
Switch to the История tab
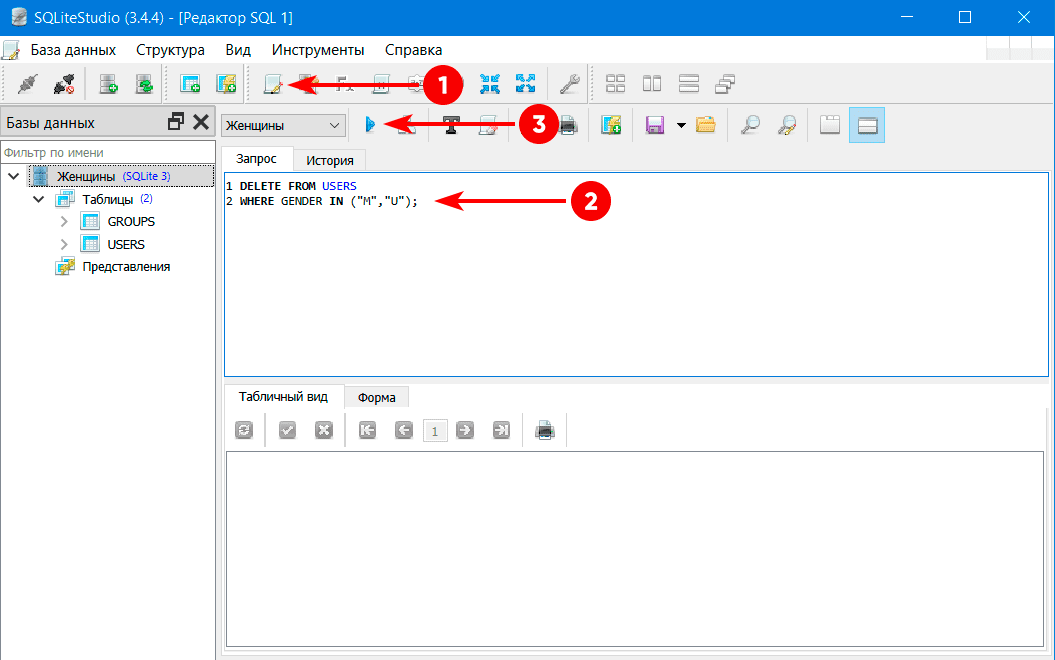329,159
